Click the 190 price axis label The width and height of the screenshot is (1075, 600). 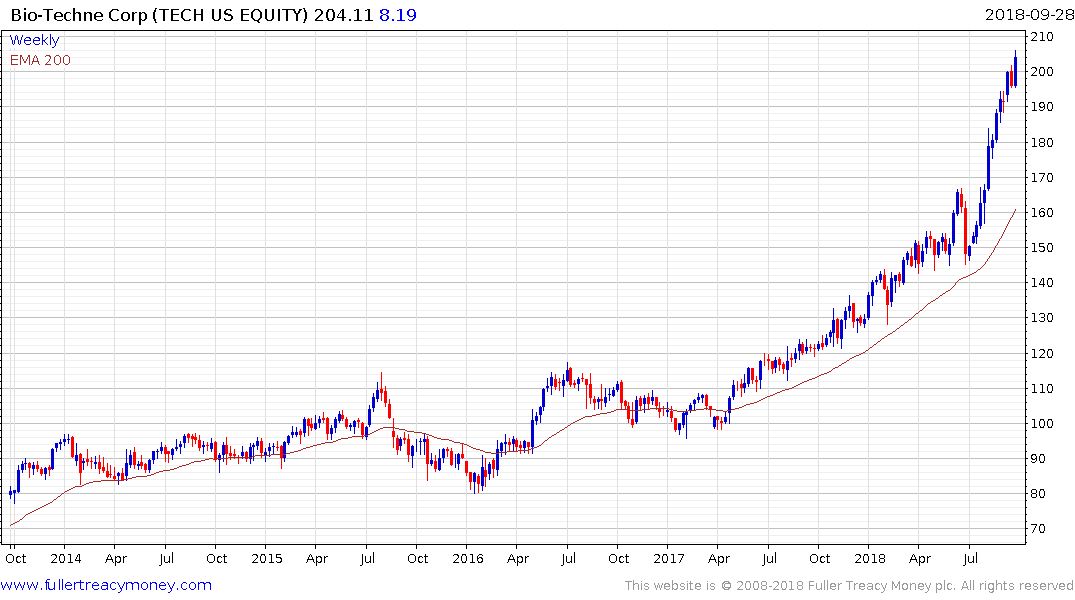click(1042, 106)
